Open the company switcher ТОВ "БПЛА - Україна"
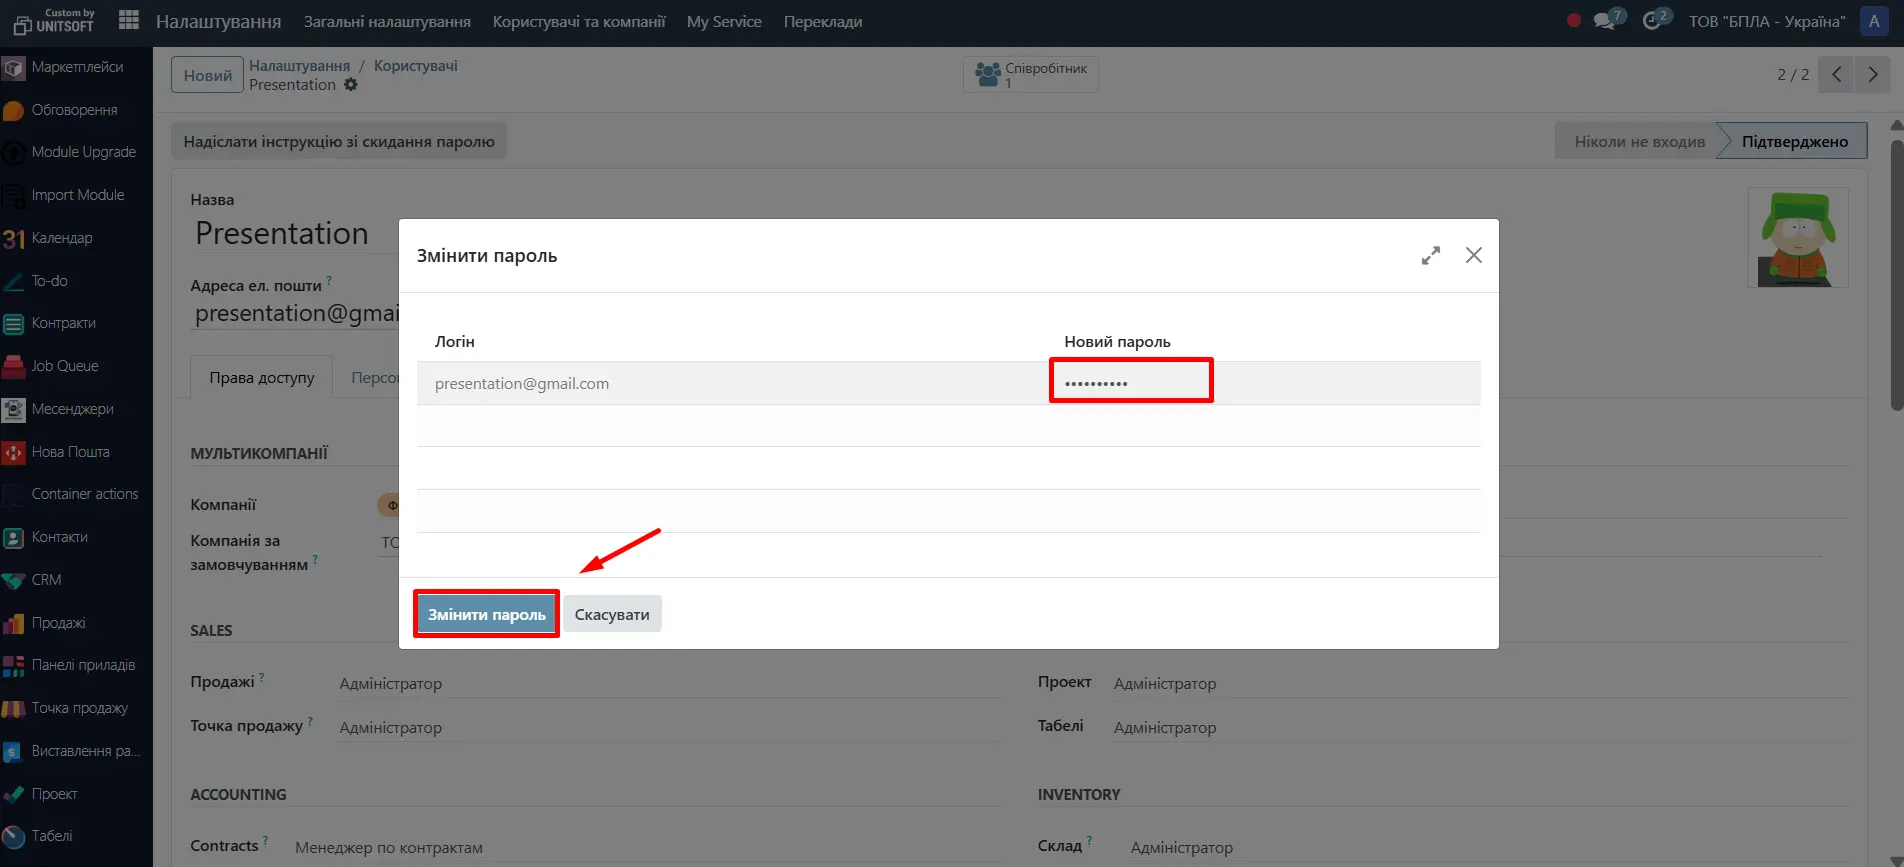1904x867 pixels. [1767, 21]
